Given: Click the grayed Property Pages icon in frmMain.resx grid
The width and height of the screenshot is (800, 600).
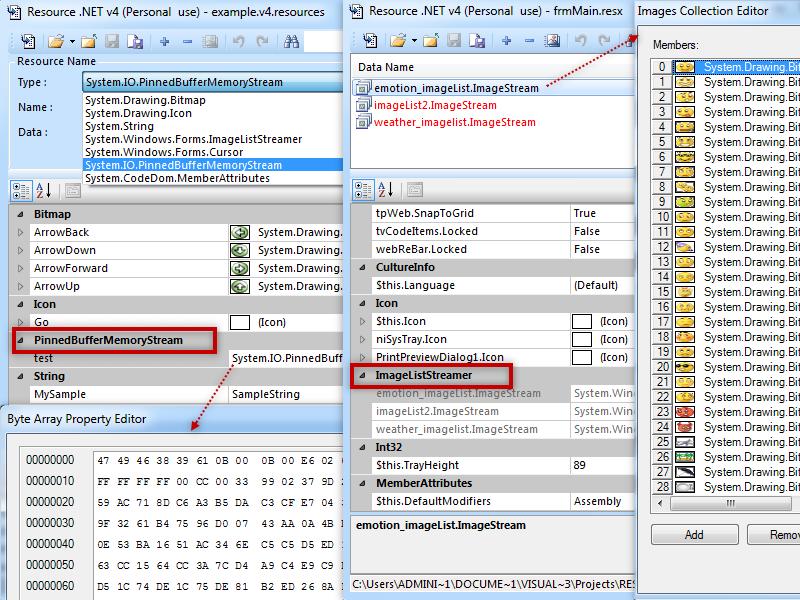Looking at the screenshot, I should 415,190.
